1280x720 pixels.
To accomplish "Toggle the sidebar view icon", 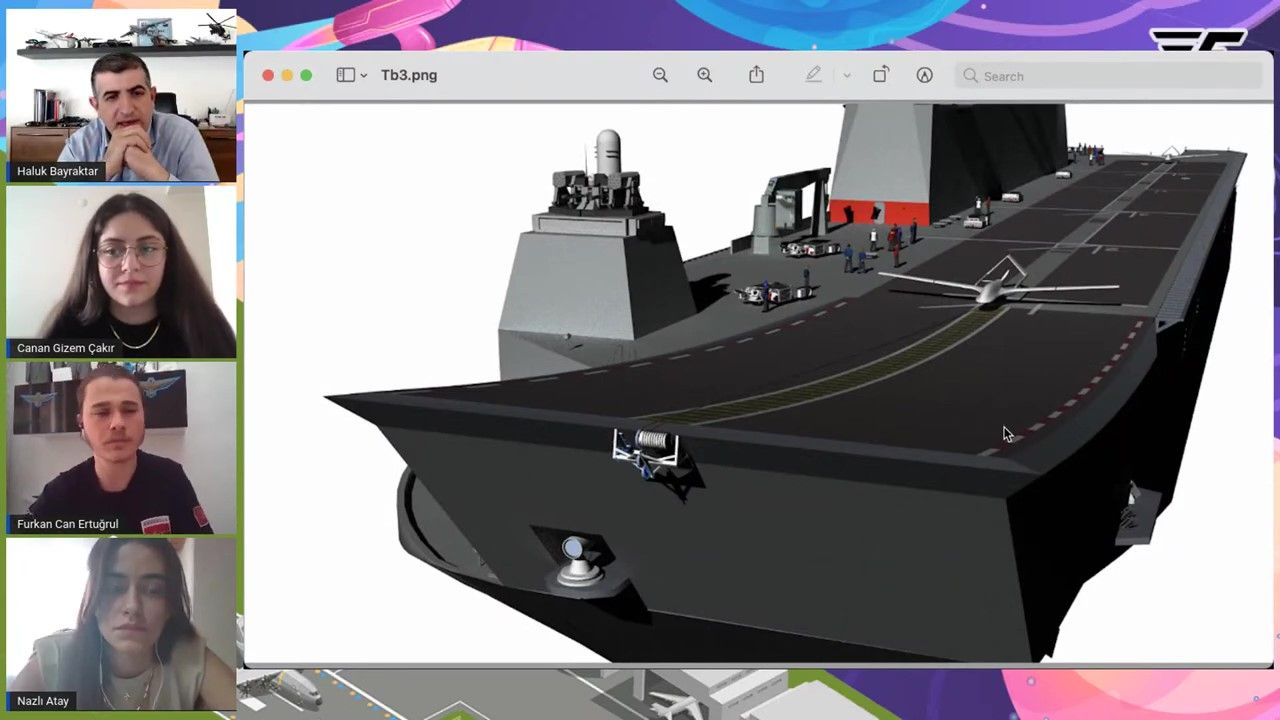I will pos(345,75).
